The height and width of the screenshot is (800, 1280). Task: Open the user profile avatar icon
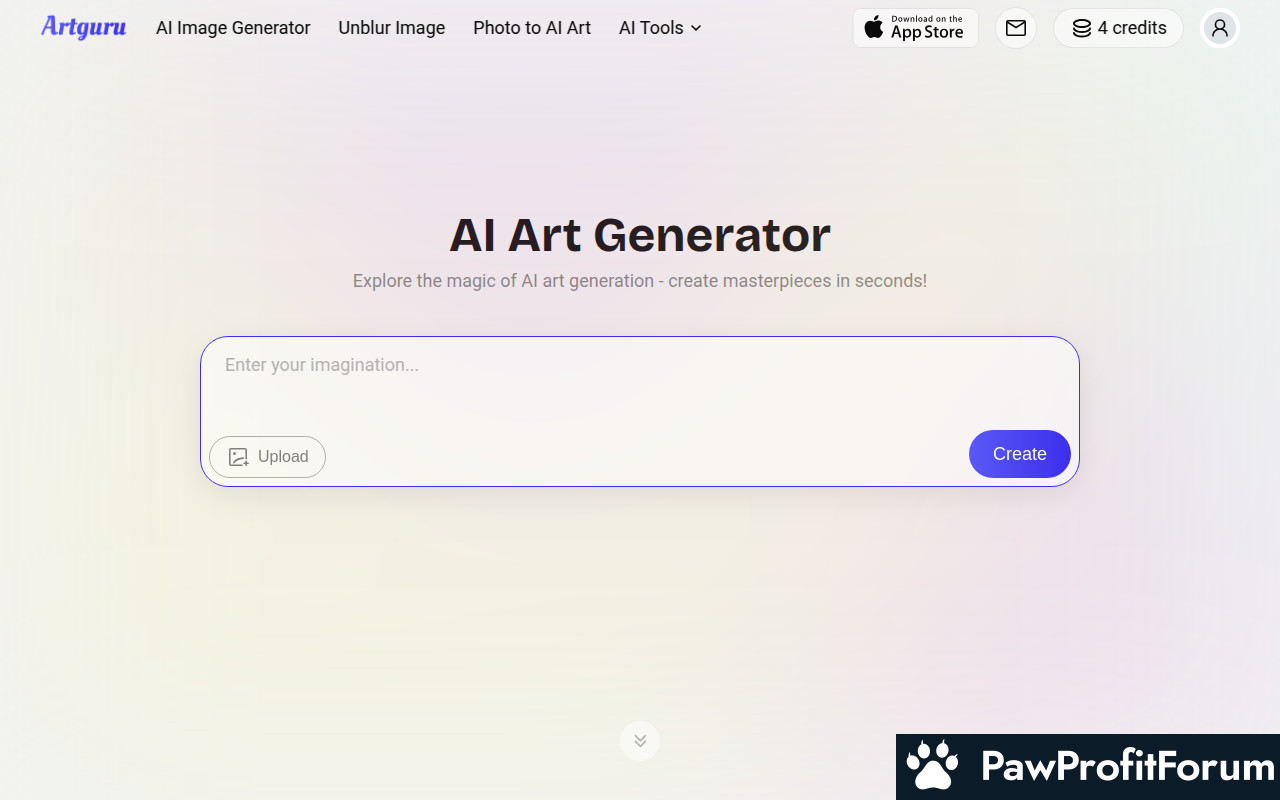click(x=1220, y=28)
